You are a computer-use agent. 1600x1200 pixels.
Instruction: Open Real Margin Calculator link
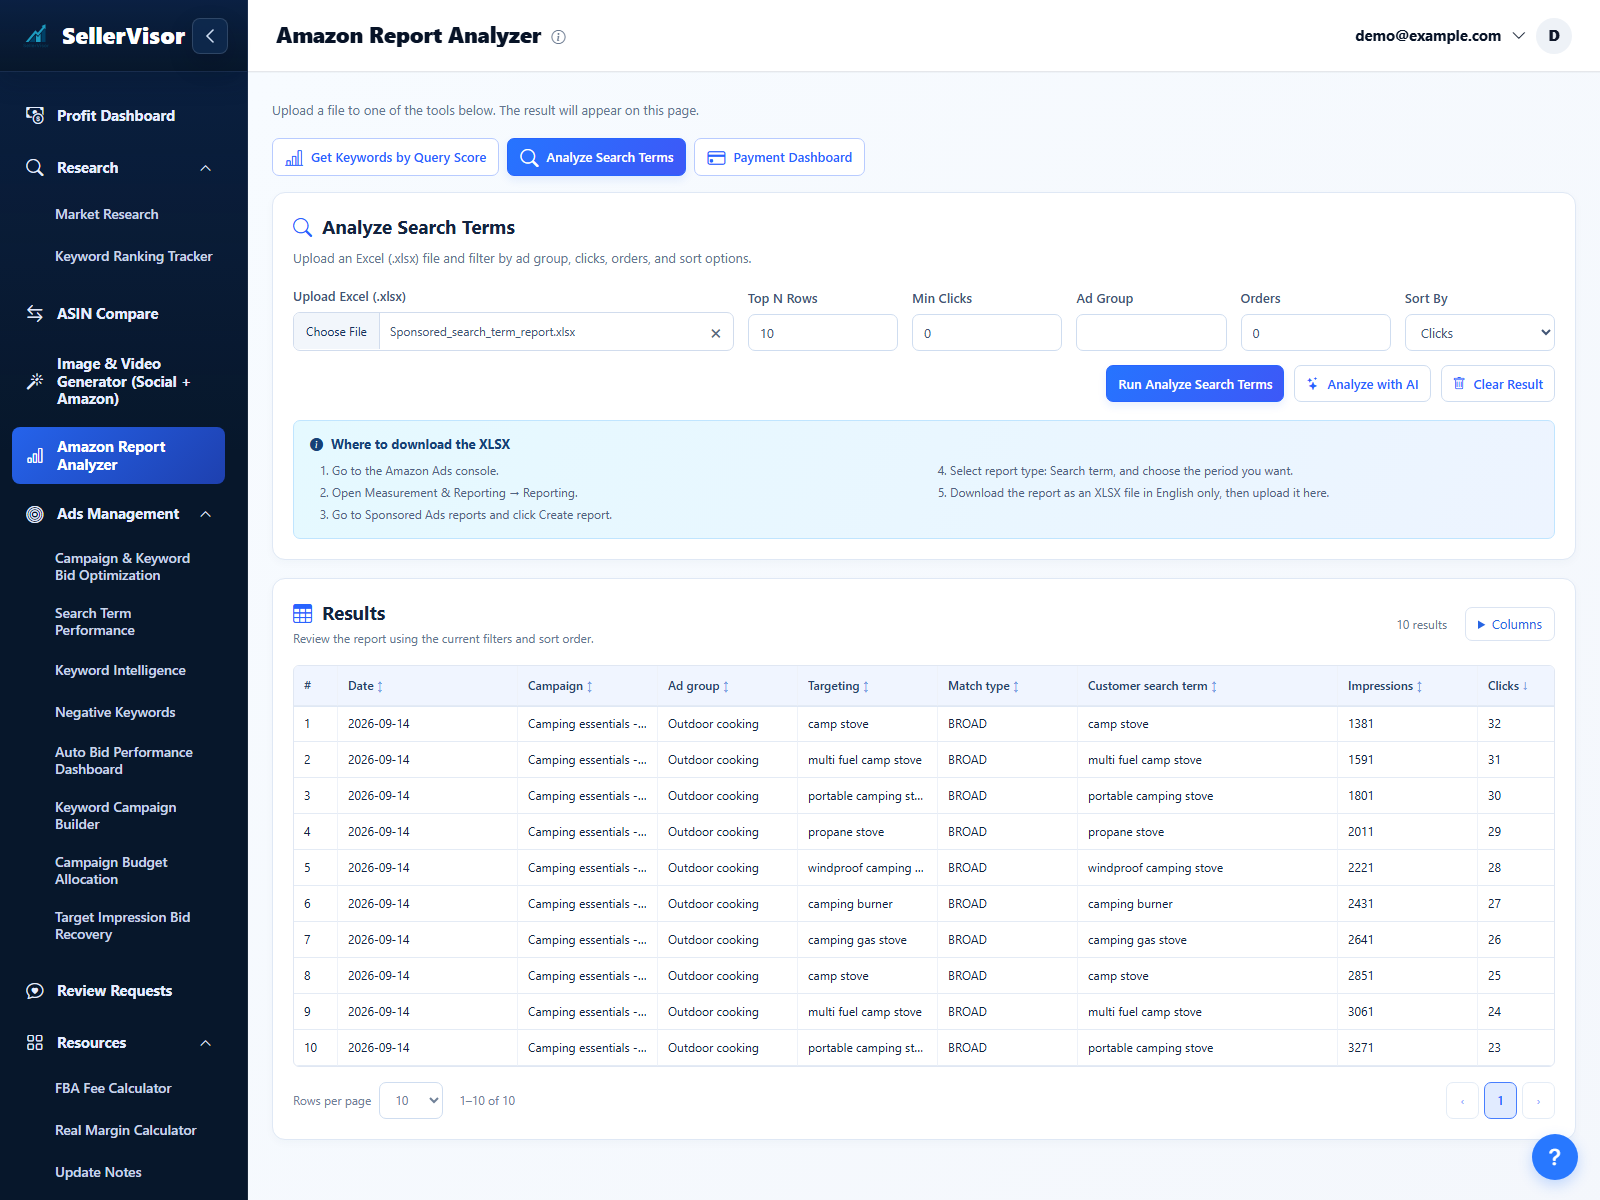pos(126,1130)
